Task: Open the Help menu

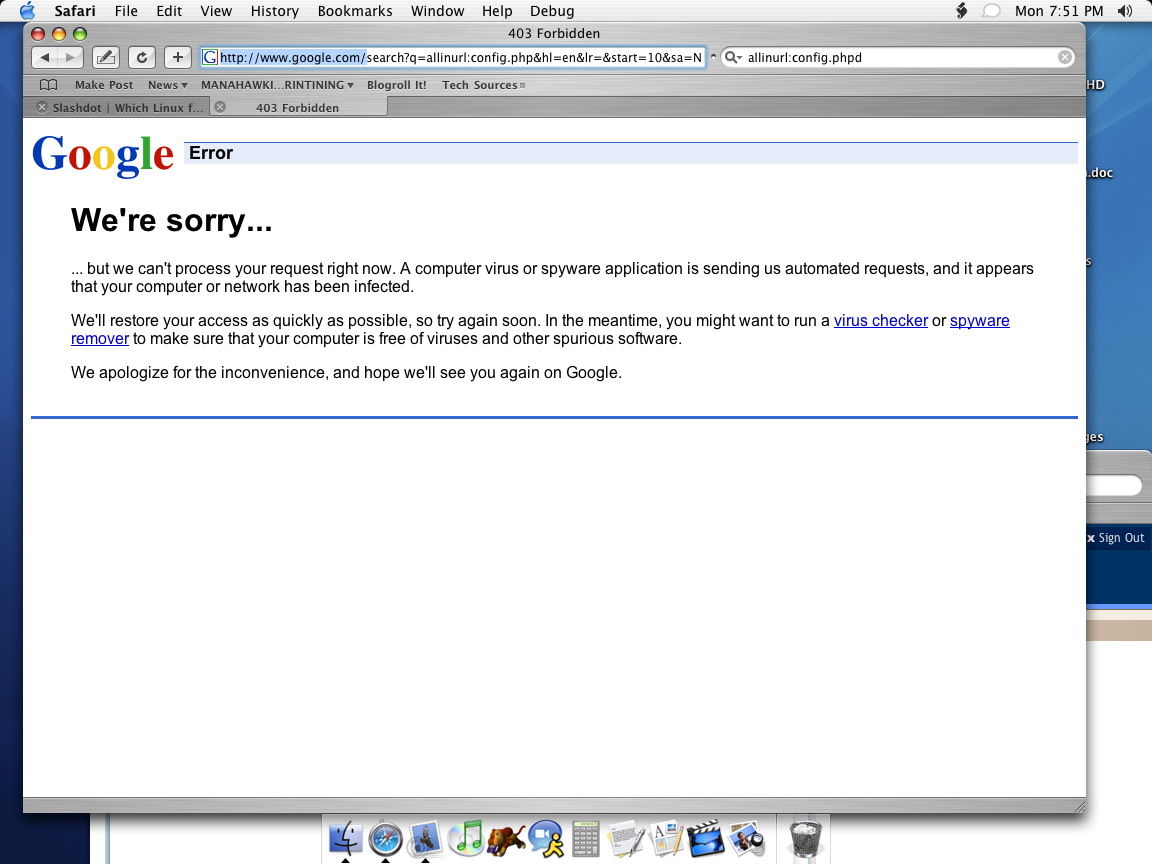Action: tap(497, 10)
